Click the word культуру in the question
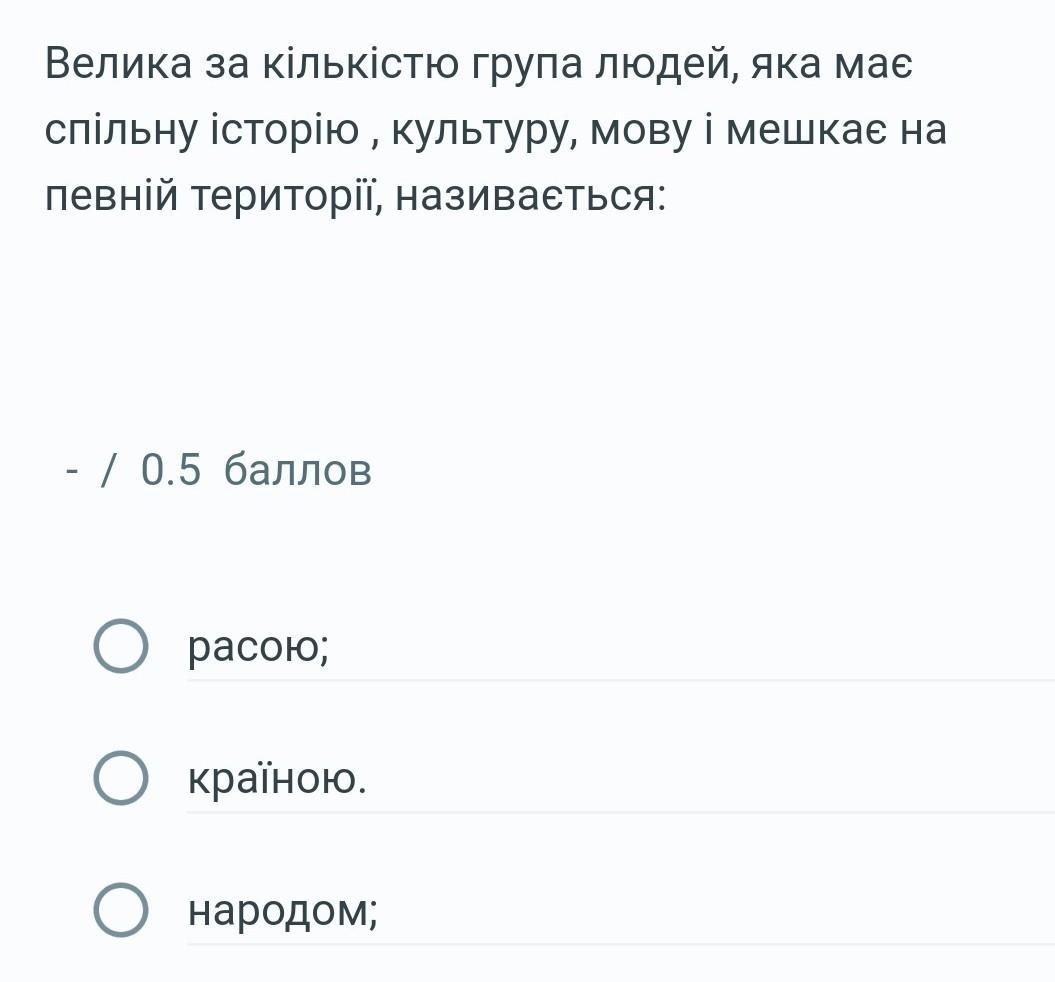The image size is (1055, 982). click(x=483, y=132)
